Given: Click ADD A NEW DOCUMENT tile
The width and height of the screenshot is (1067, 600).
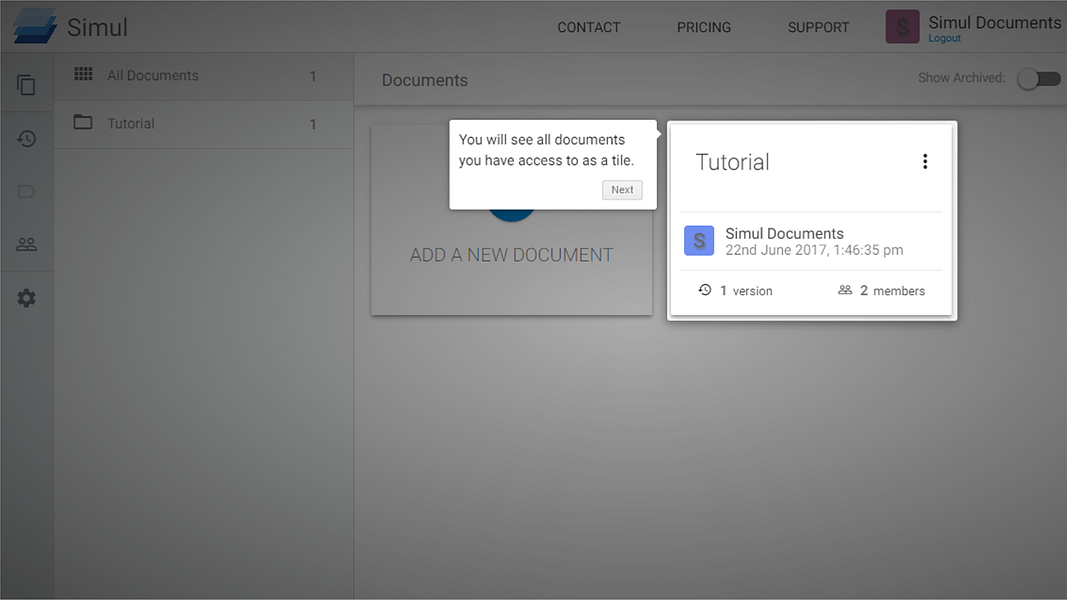Looking at the screenshot, I should (512, 219).
